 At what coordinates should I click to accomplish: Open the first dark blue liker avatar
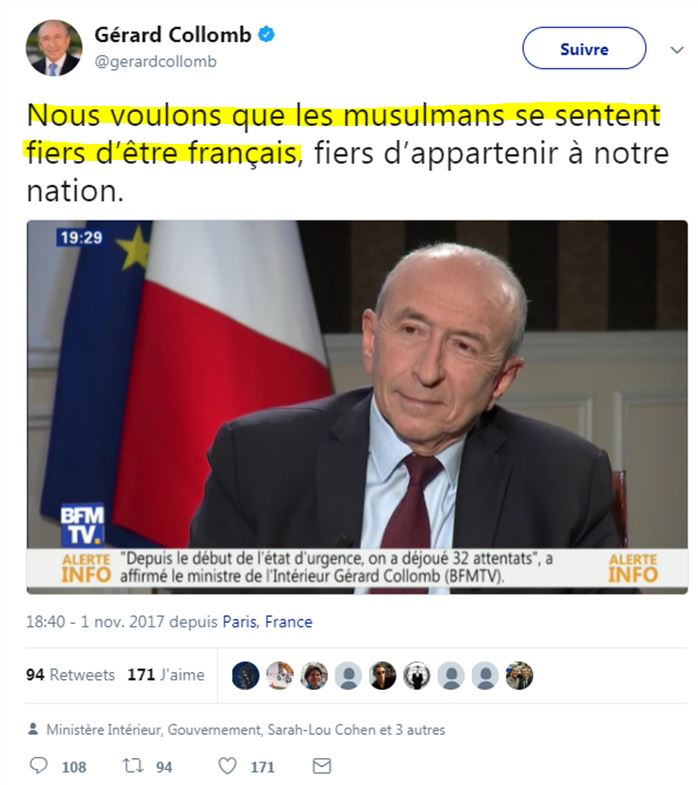click(245, 675)
